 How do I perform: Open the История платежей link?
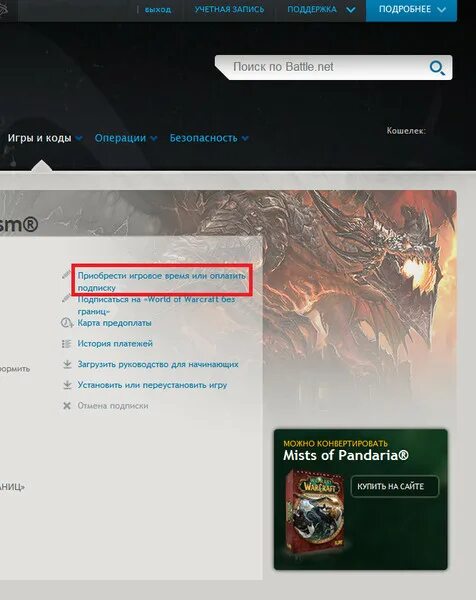115,344
